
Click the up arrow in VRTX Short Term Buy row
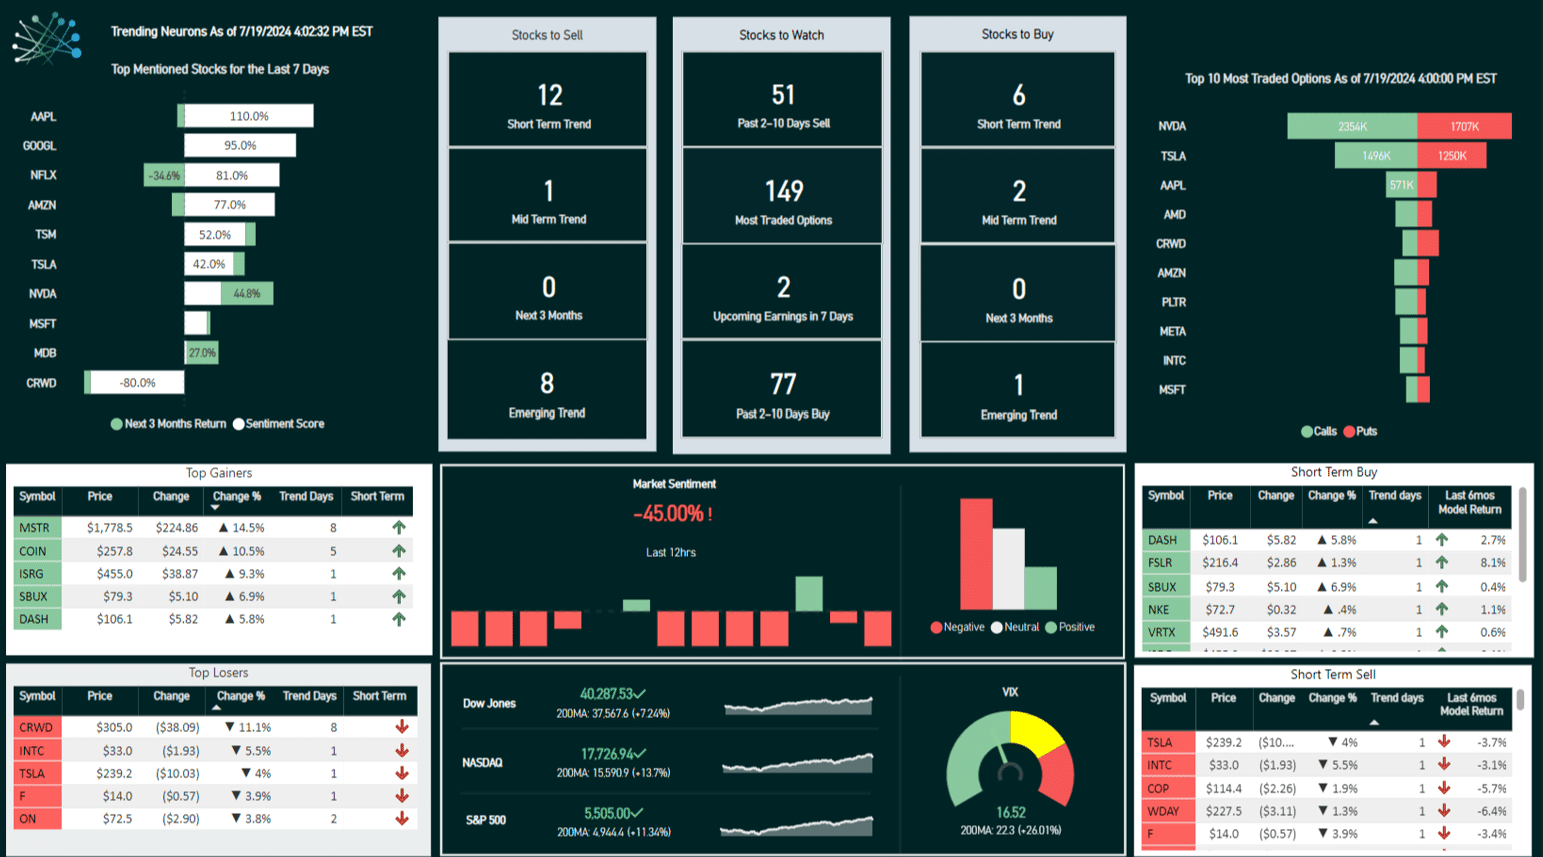(1441, 632)
